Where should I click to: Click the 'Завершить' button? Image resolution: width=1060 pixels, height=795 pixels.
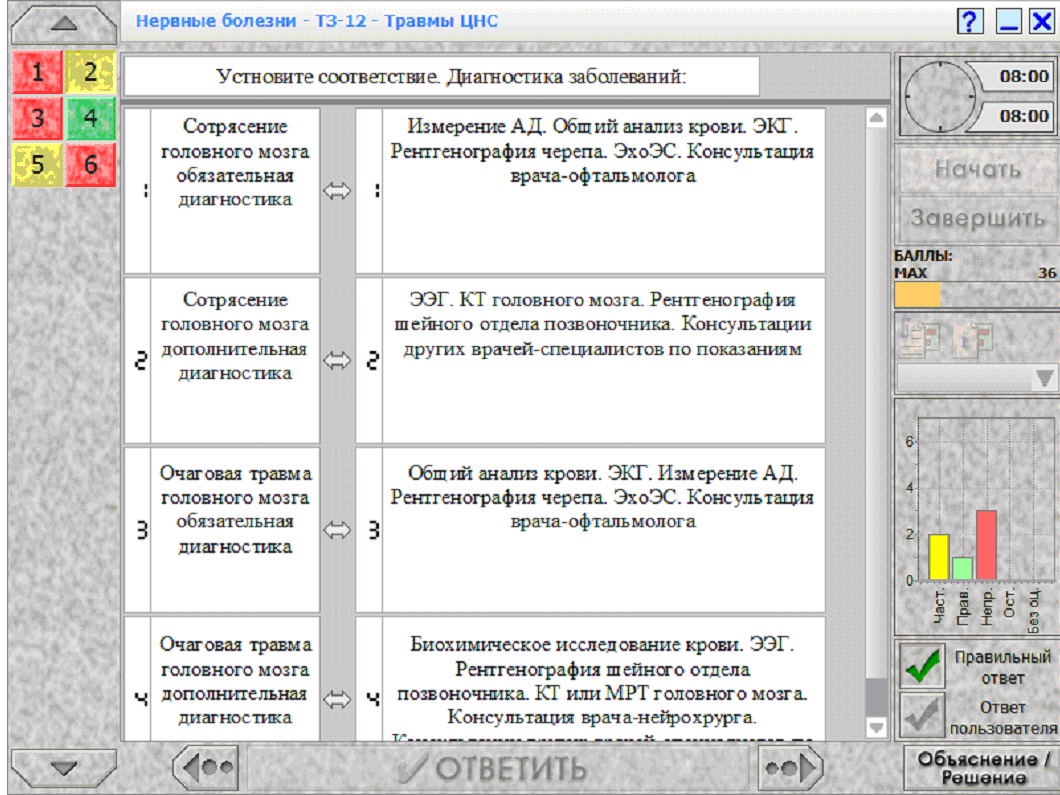pyautogui.click(x=978, y=218)
